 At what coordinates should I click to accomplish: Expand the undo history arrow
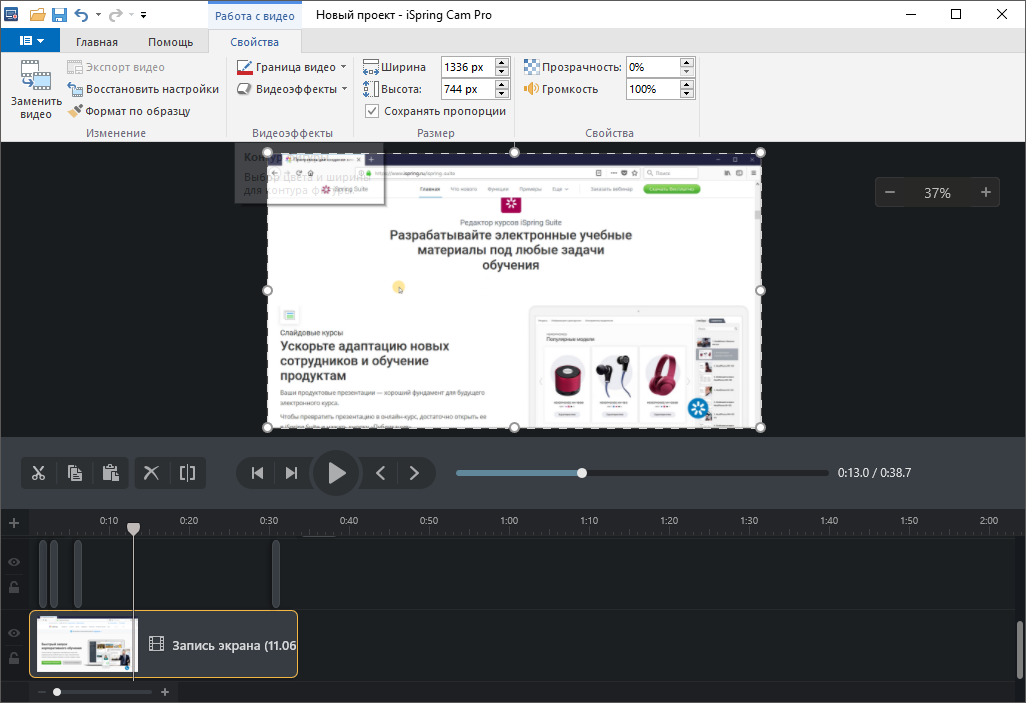point(98,14)
